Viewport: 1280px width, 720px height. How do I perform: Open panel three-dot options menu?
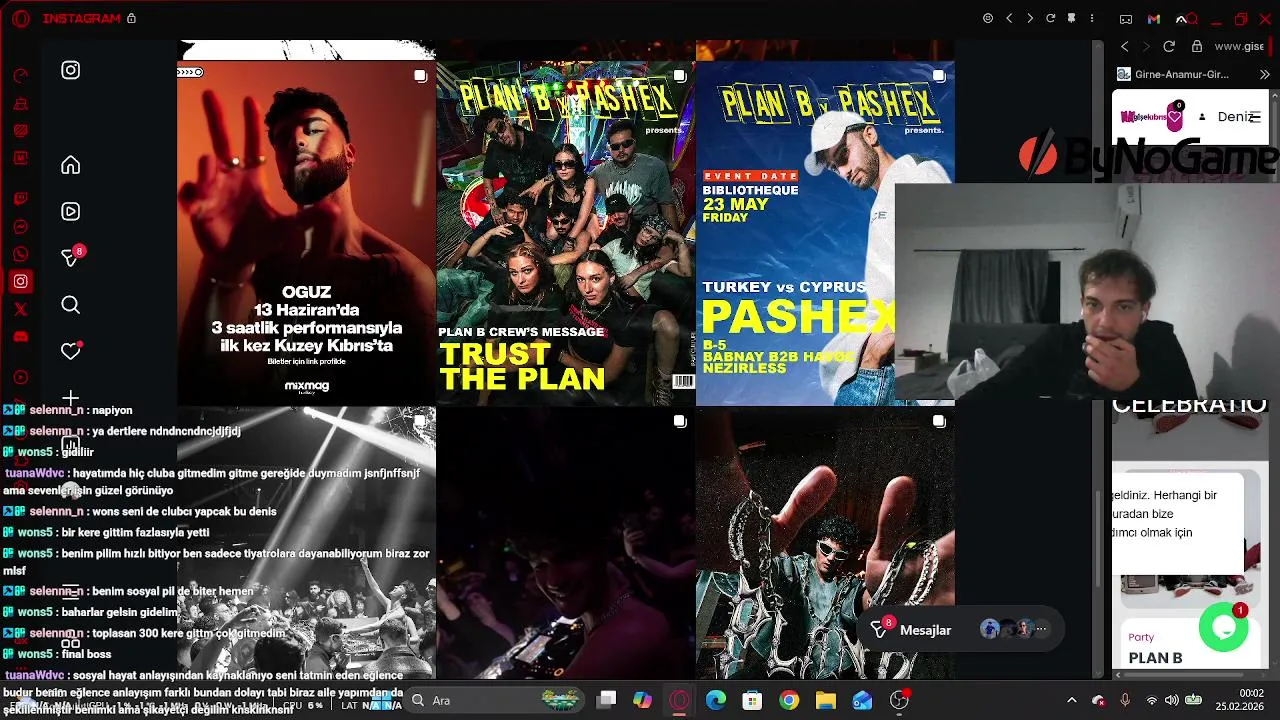(1092, 18)
